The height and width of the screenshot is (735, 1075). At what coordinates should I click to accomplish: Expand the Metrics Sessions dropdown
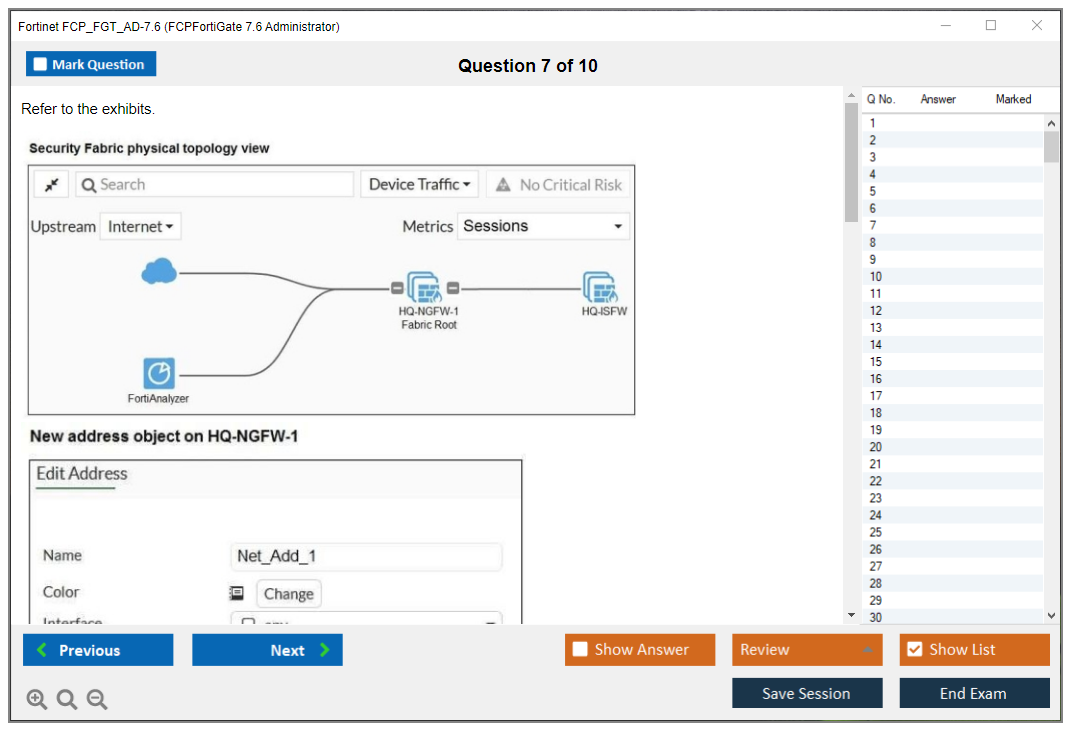pos(543,226)
